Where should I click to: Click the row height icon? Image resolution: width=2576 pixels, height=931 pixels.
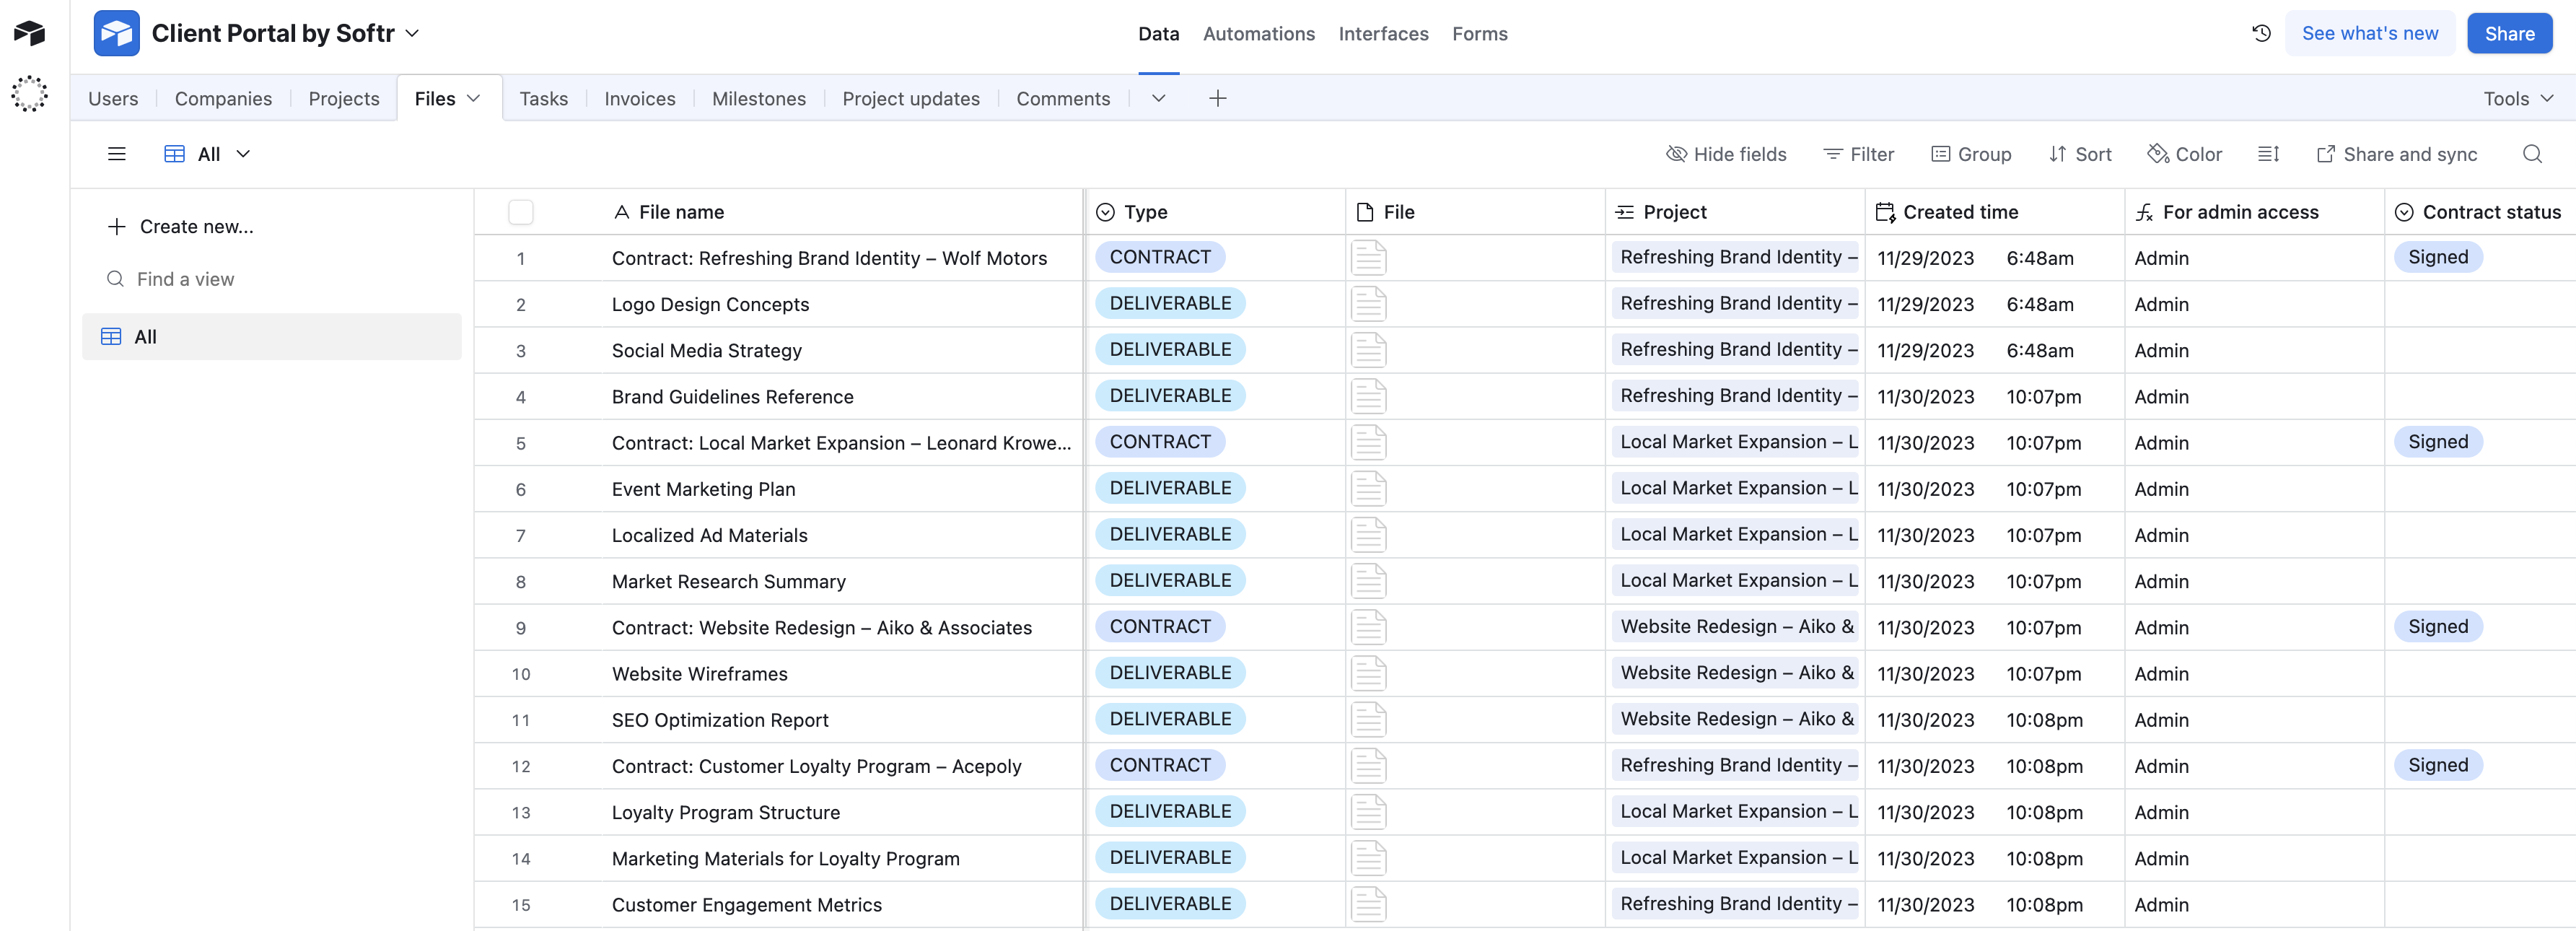coord(2268,154)
